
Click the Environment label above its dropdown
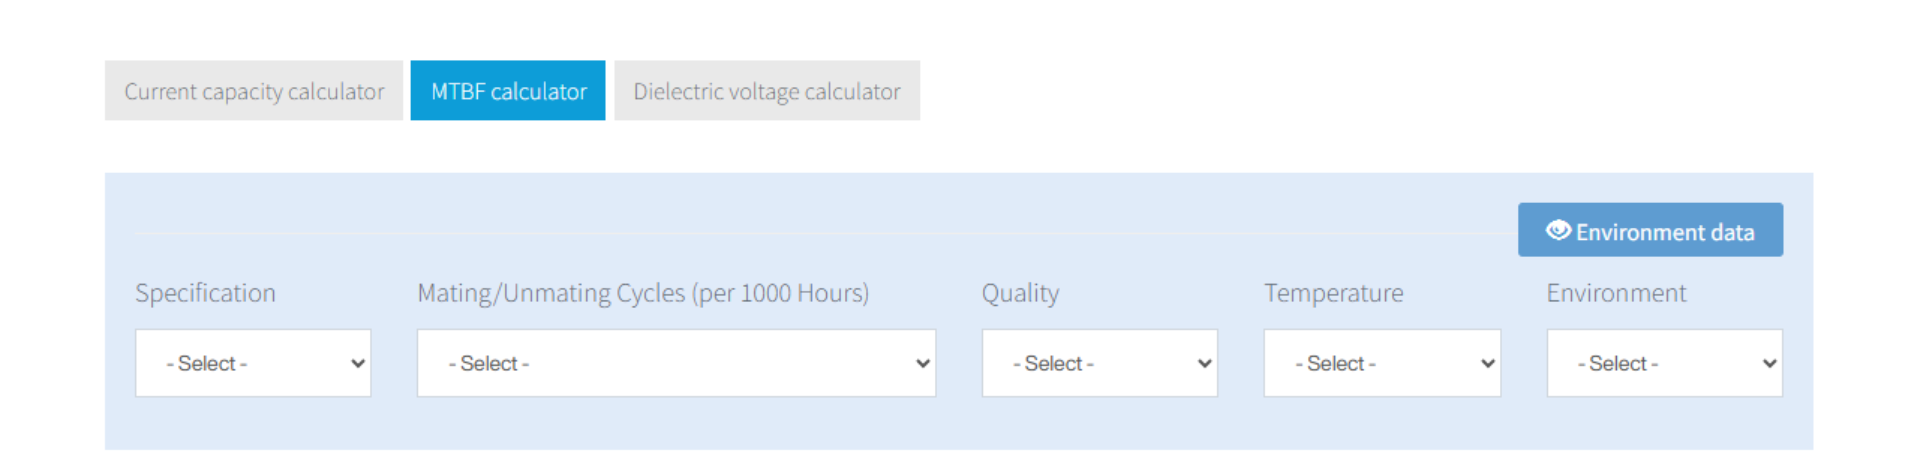point(1616,293)
